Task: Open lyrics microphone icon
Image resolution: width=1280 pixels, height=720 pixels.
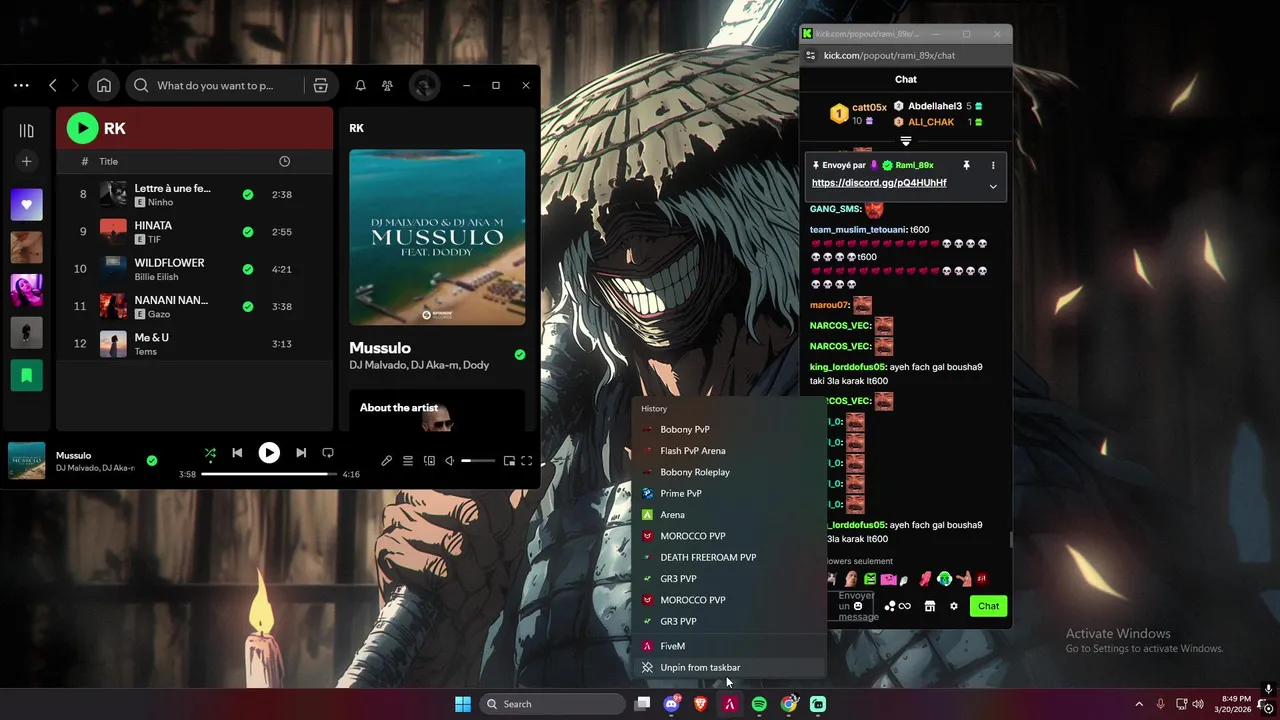Action: point(387,461)
